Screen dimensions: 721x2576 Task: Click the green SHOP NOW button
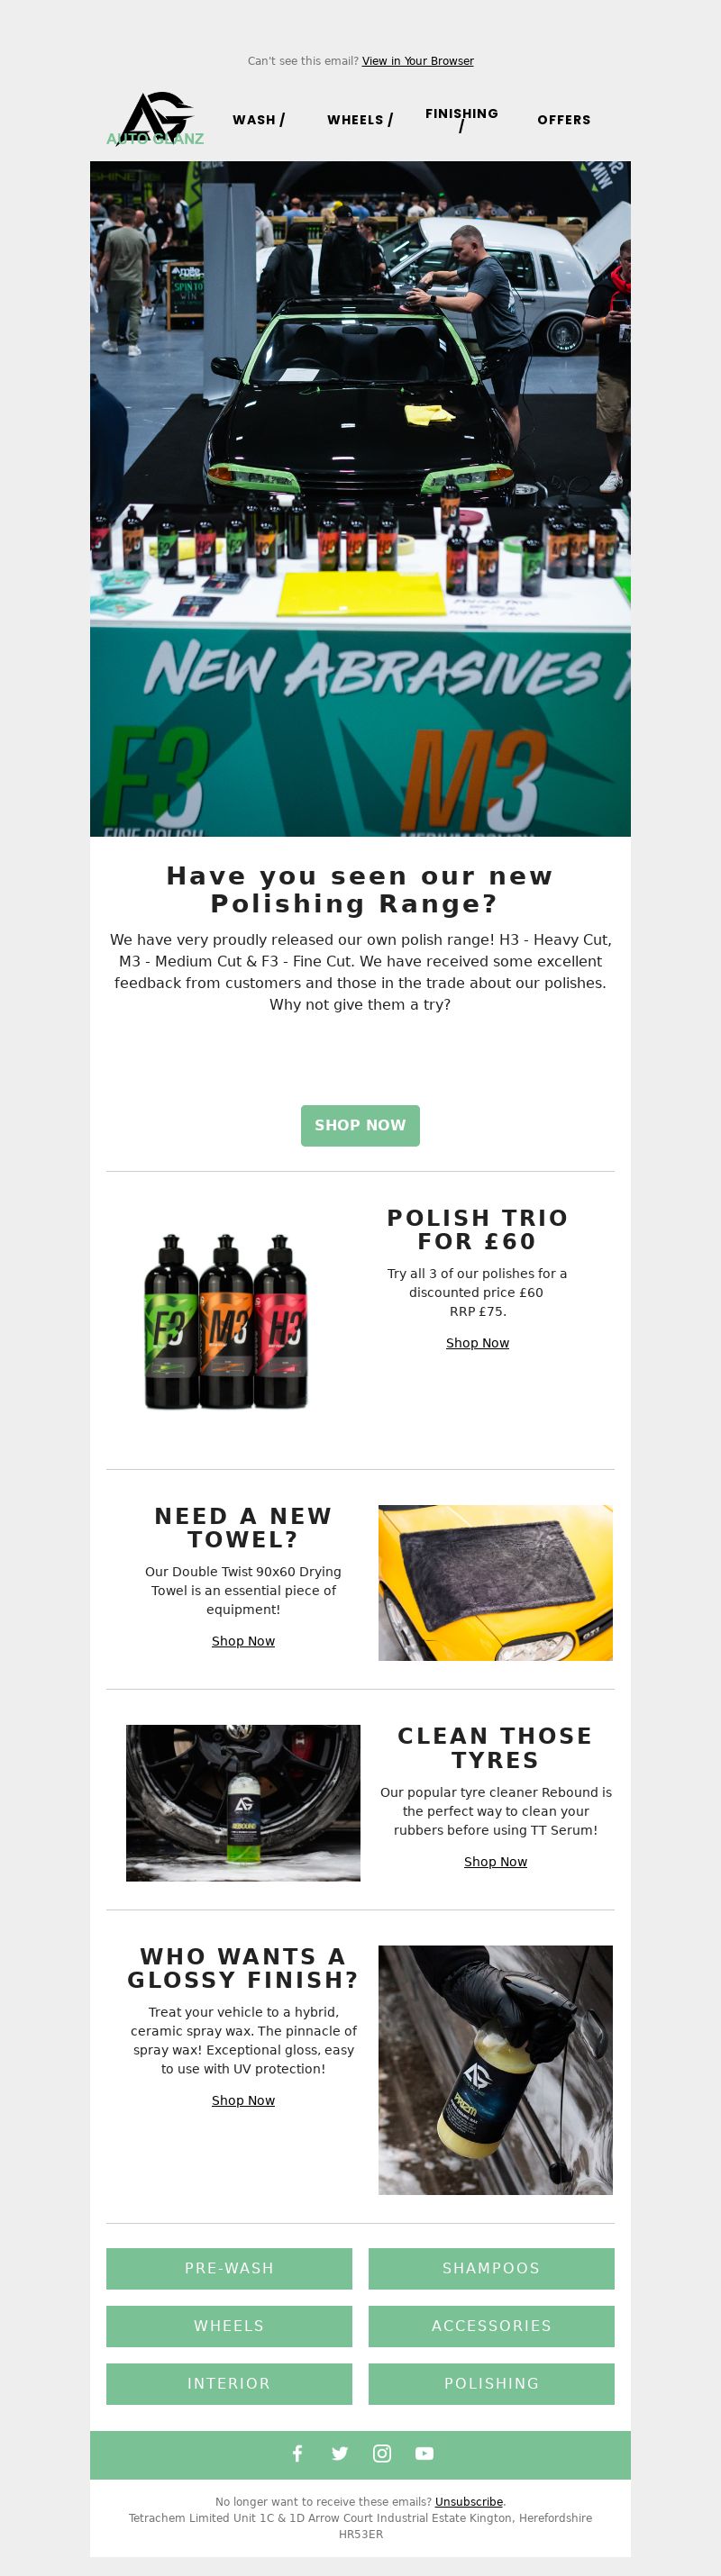click(x=360, y=1125)
